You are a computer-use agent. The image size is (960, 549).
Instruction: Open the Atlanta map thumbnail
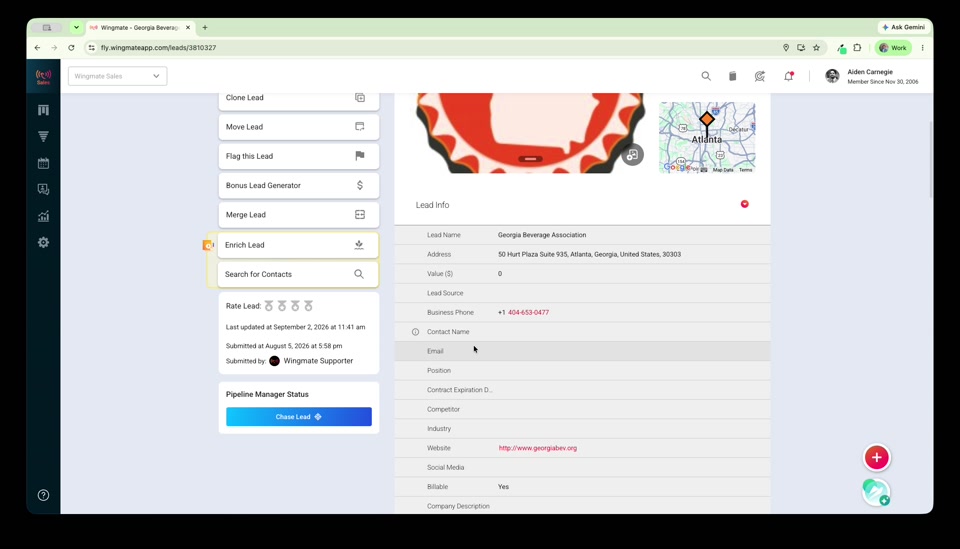click(707, 138)
